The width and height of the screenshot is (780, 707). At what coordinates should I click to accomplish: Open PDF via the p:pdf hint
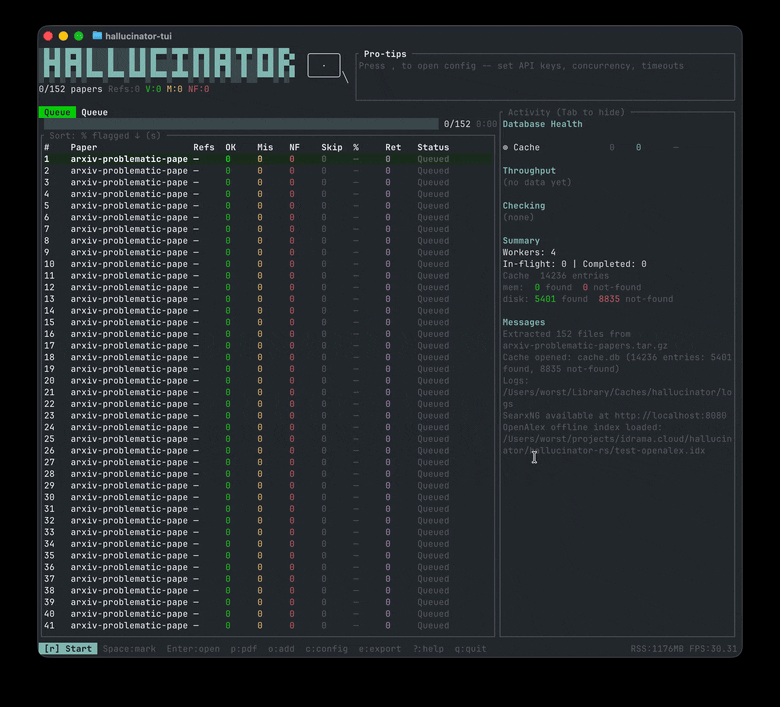[x=244, y=649]
